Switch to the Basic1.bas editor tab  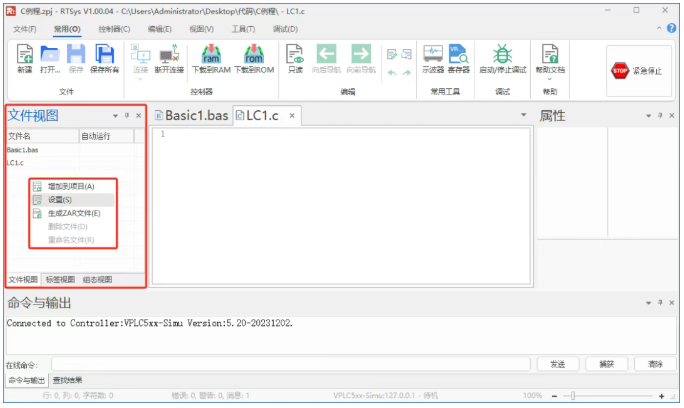pos(191,116)
